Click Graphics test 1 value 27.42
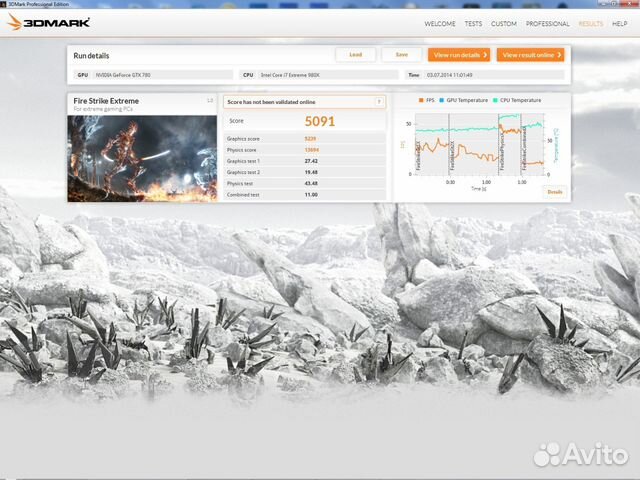Image resolution: width=640 pixels, height=480 pixels. (x=311, y=161)
